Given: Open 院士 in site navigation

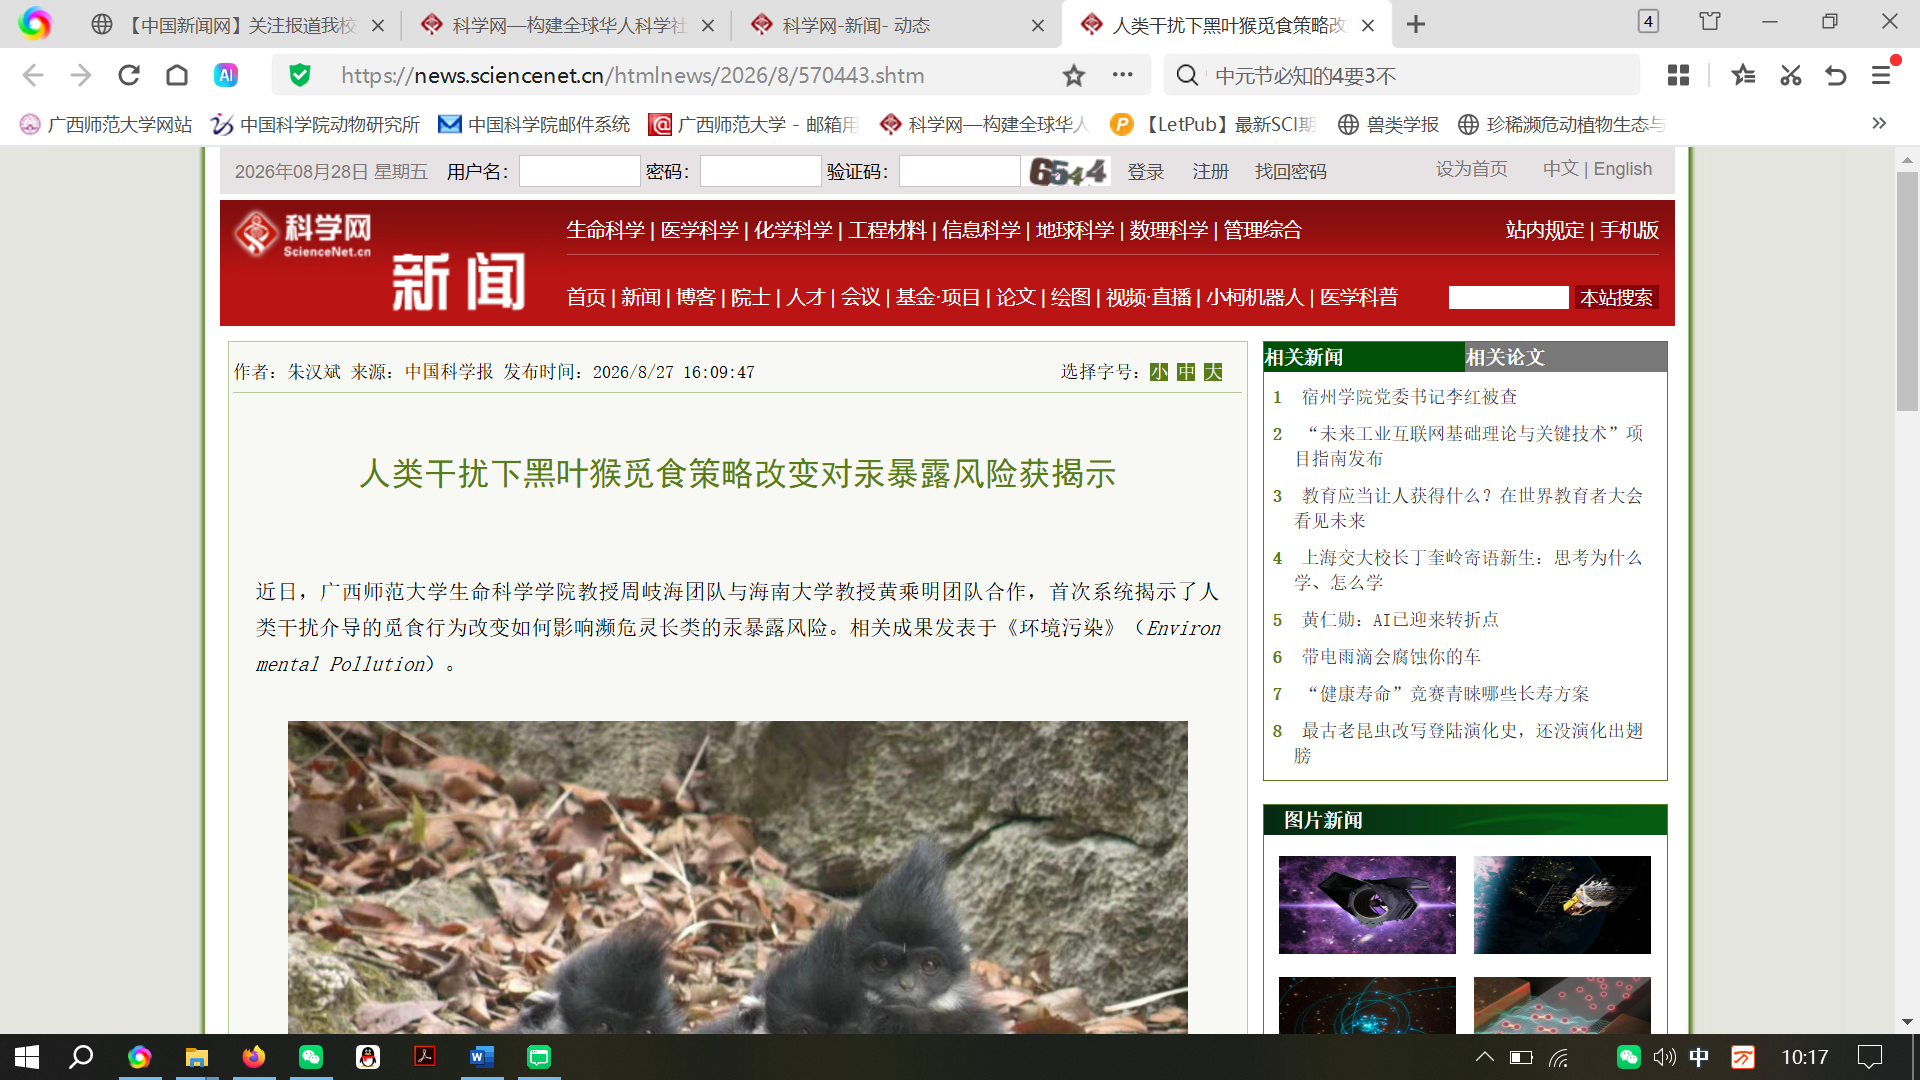Looking at the screenshot, I should click(x=751, y=297).
